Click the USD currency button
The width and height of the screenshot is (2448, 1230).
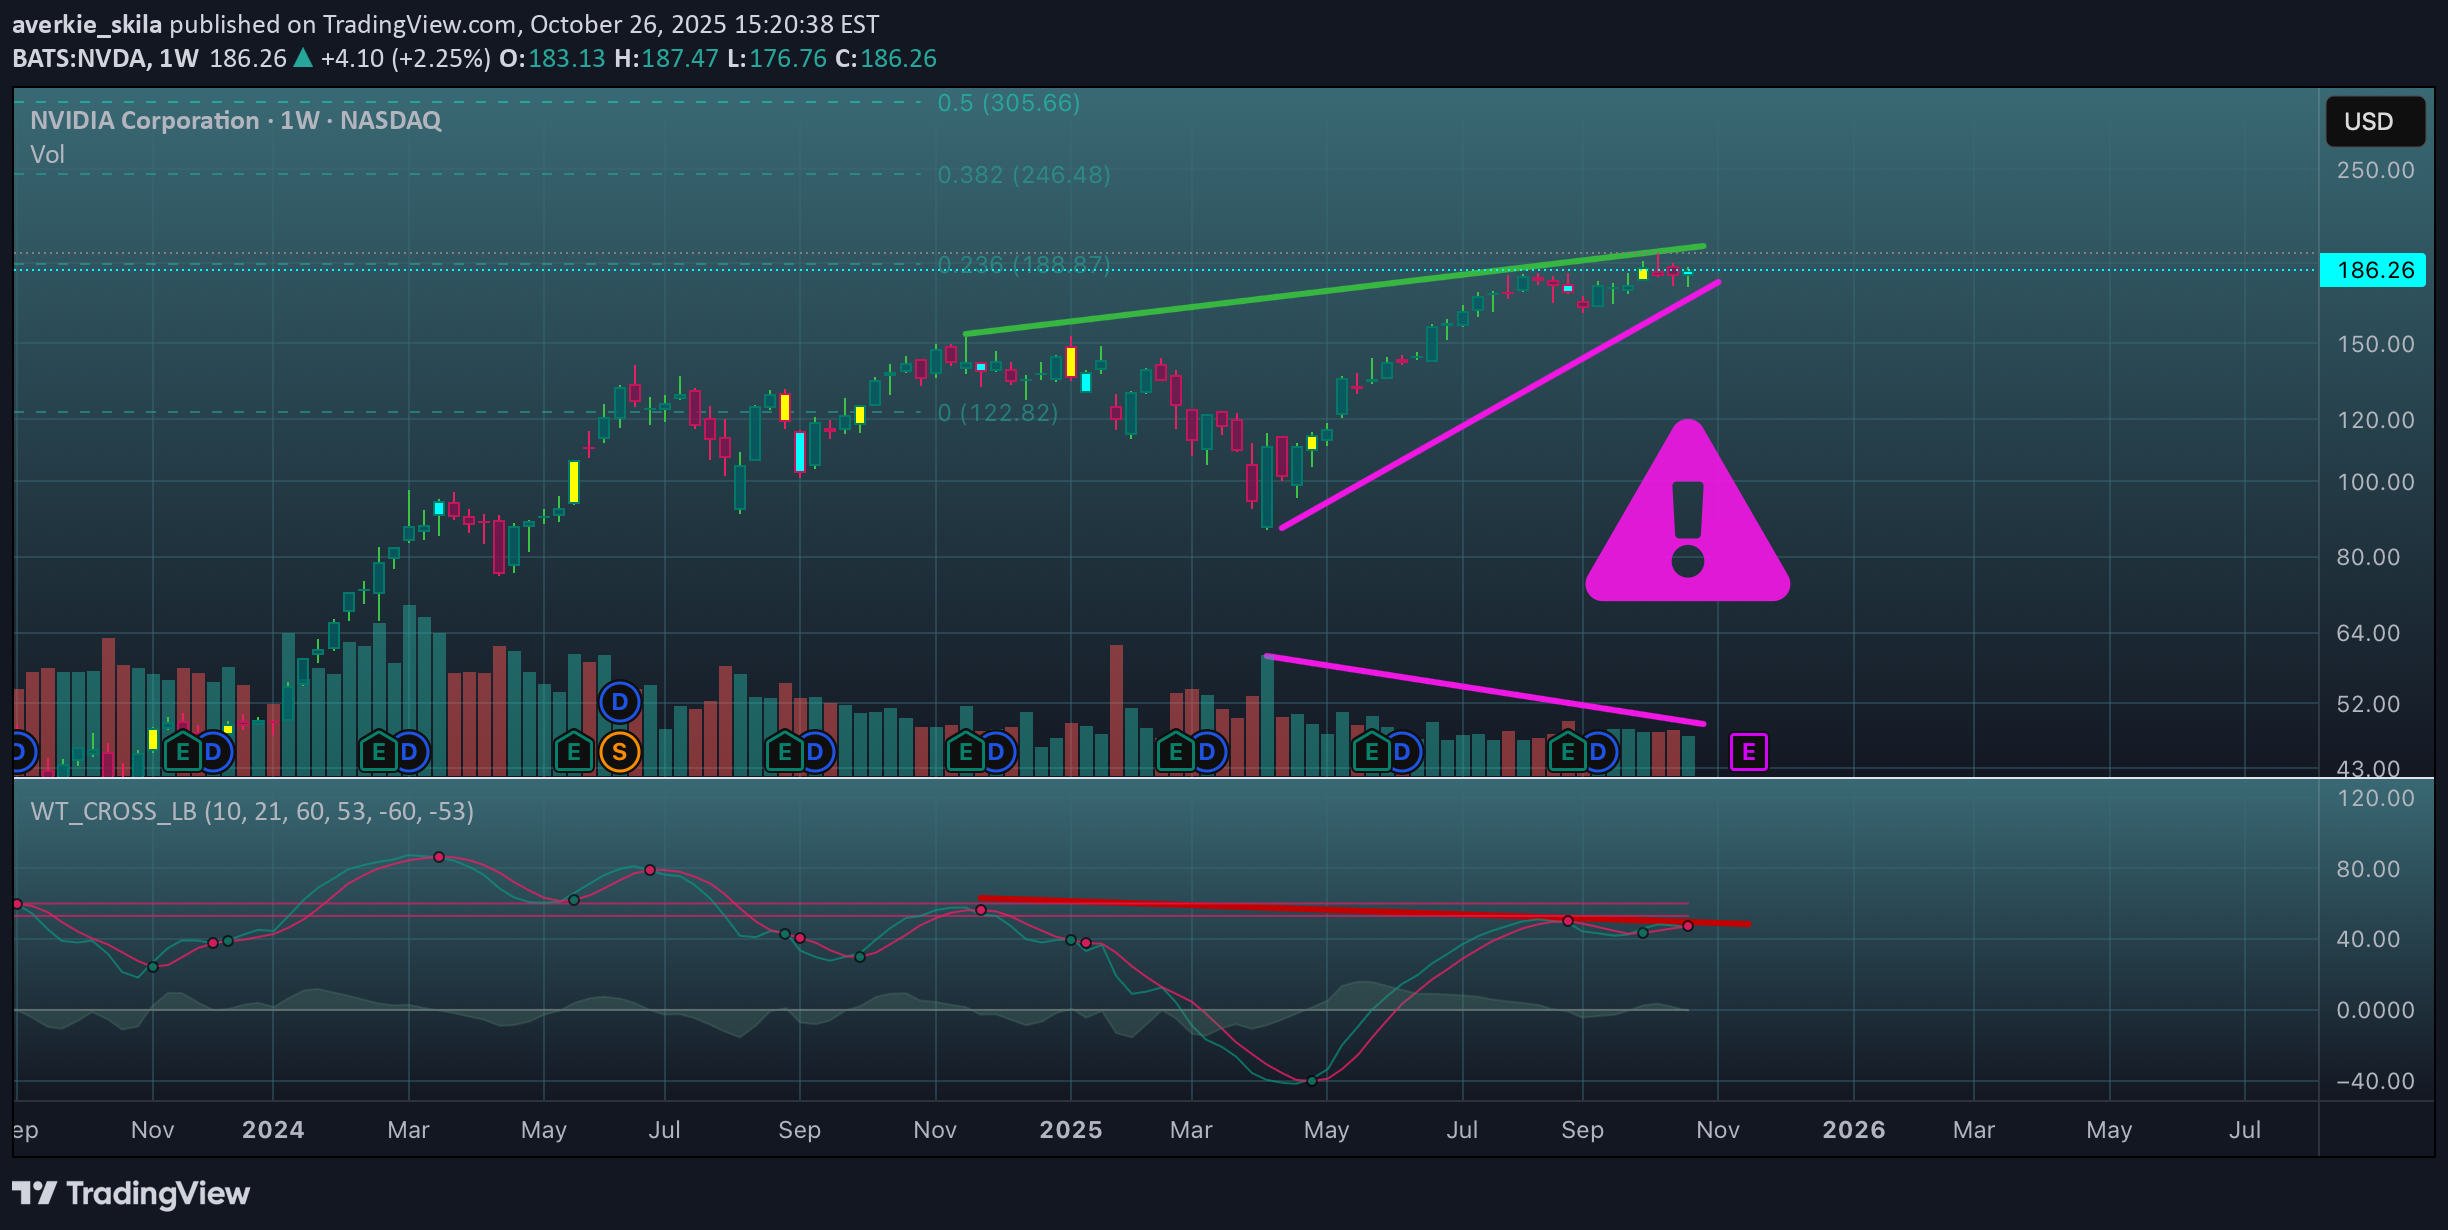(x=2375, y=121)
